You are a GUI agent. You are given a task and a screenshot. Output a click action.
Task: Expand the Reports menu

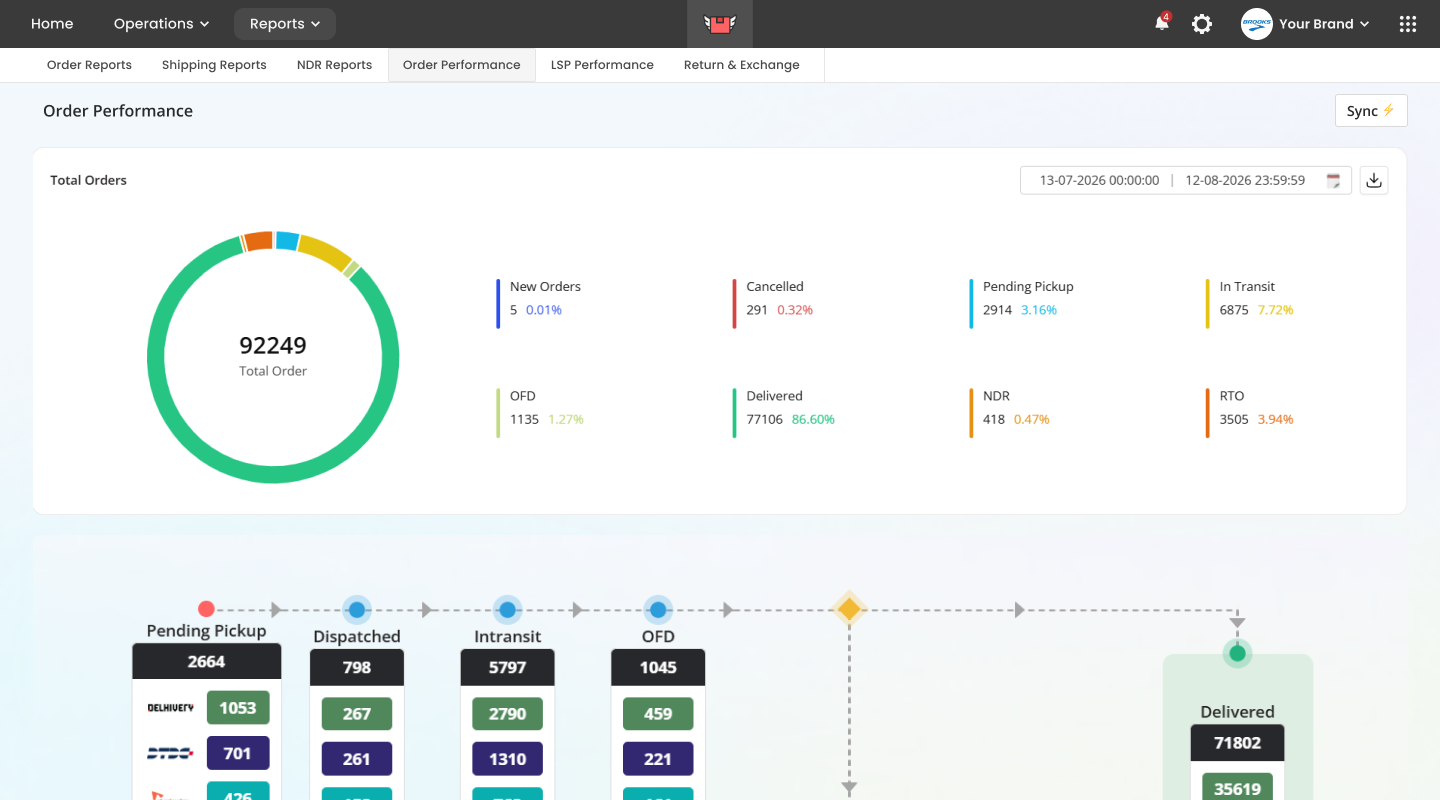285,24
